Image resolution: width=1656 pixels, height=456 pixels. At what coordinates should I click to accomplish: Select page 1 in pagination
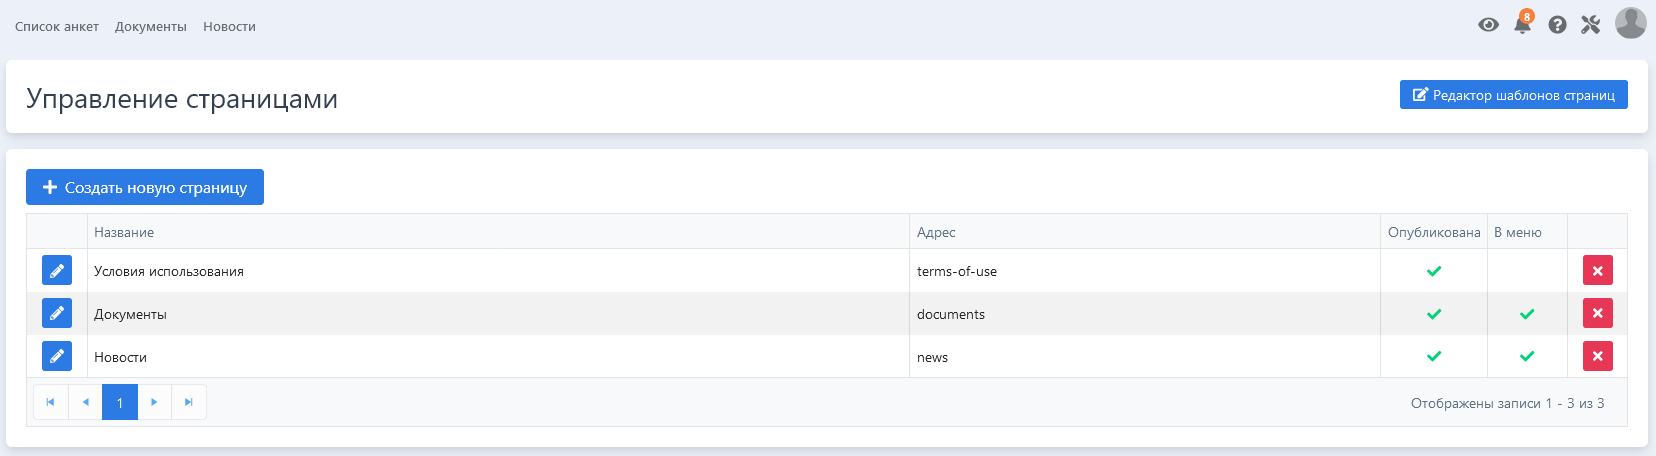(120, 402)
